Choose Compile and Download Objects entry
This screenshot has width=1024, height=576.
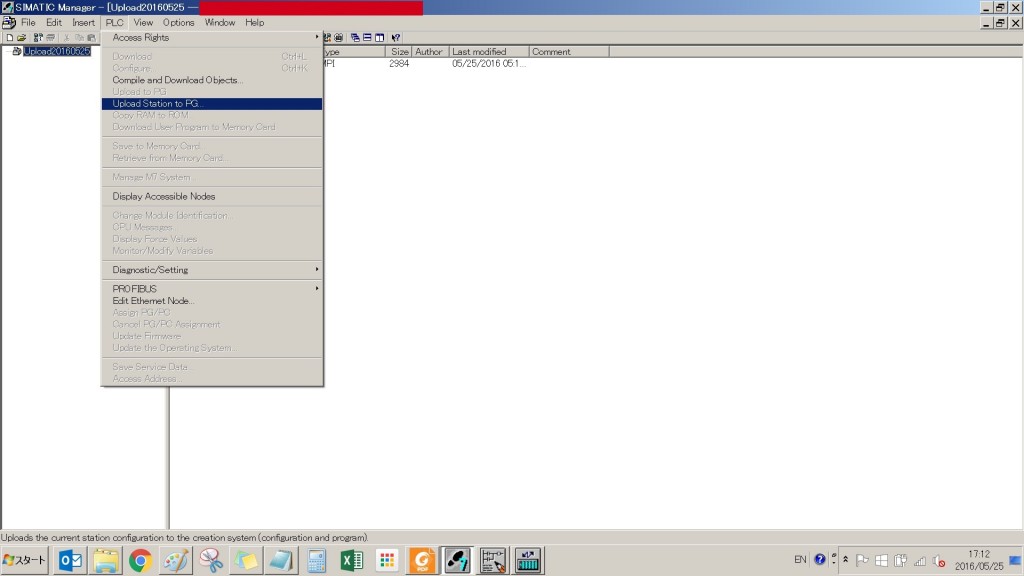(x=212, y=80)
